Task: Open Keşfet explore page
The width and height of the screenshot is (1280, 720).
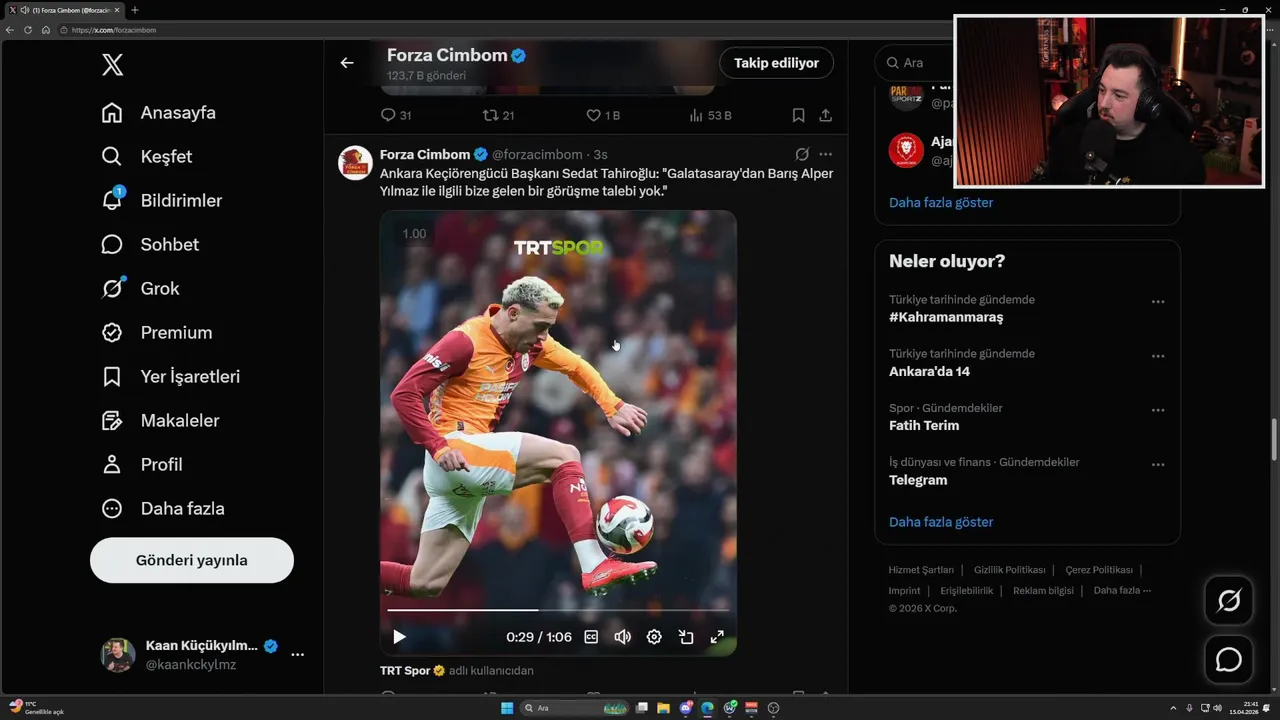Action: pyautogui.click(x=147, y=157)
